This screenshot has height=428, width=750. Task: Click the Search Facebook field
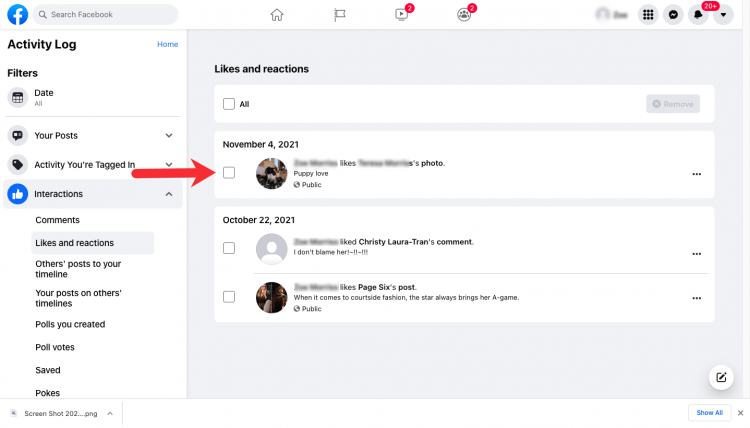[105, 15]
